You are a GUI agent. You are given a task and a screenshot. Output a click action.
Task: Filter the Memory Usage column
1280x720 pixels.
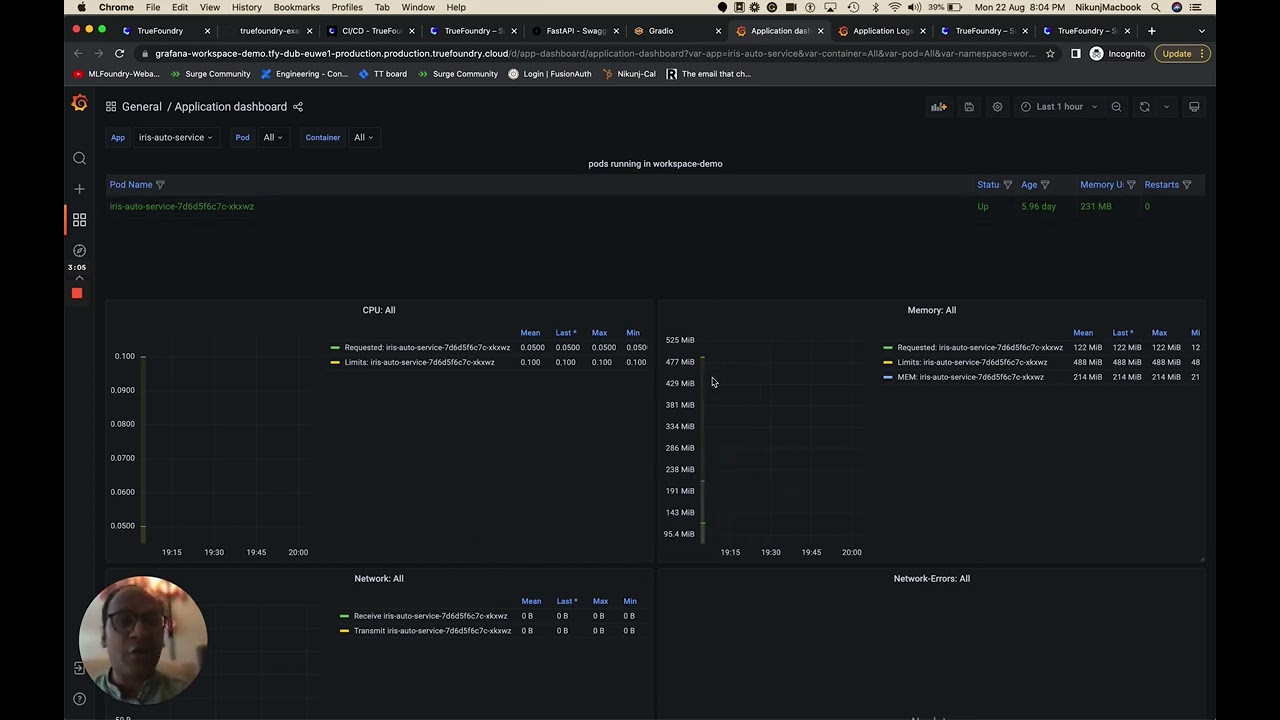[x=1131, y=185]
